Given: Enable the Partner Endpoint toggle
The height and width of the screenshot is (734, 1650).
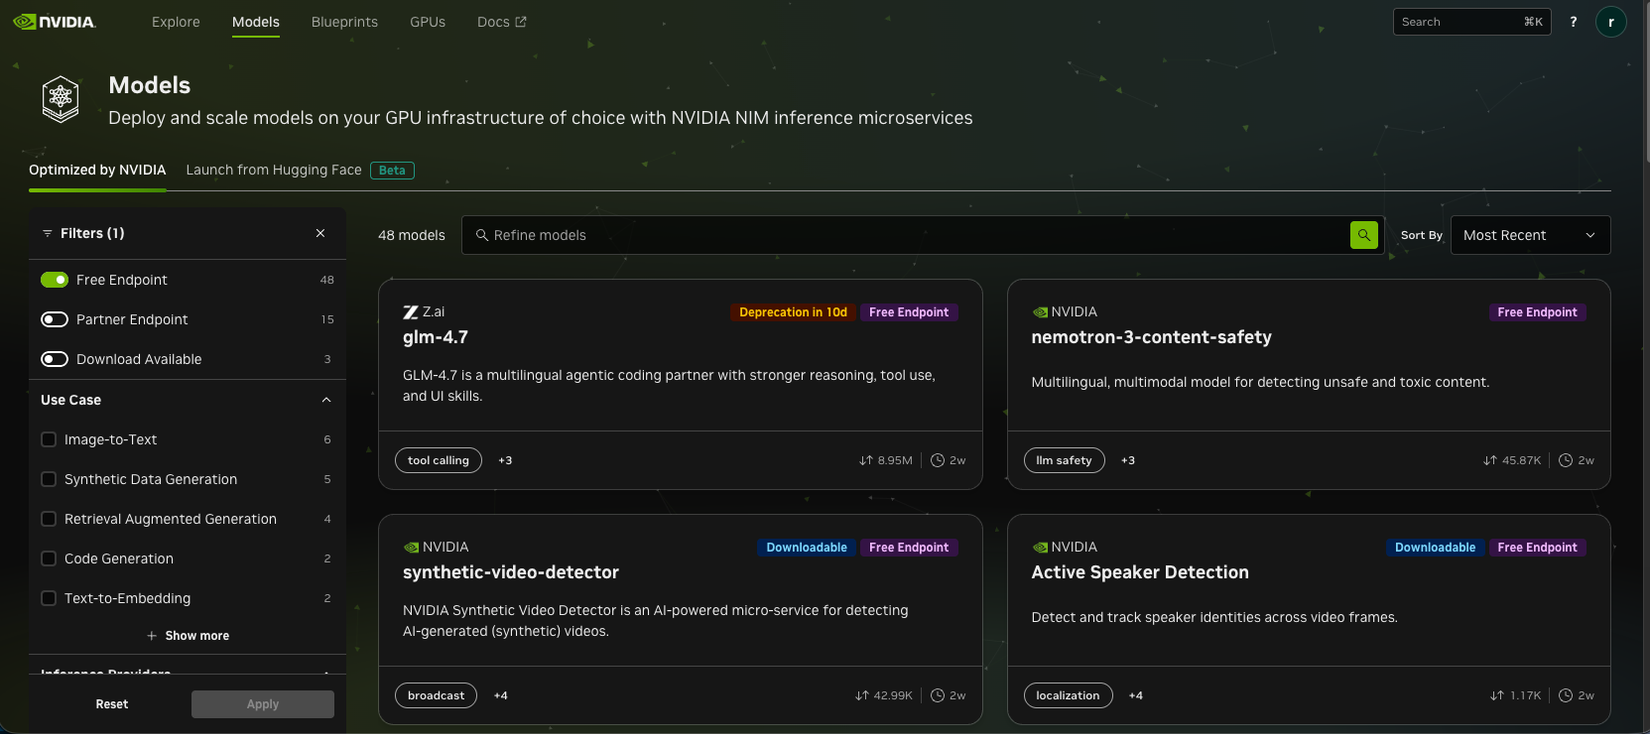Looking at the screenshot, I should (x=54, y=319).
